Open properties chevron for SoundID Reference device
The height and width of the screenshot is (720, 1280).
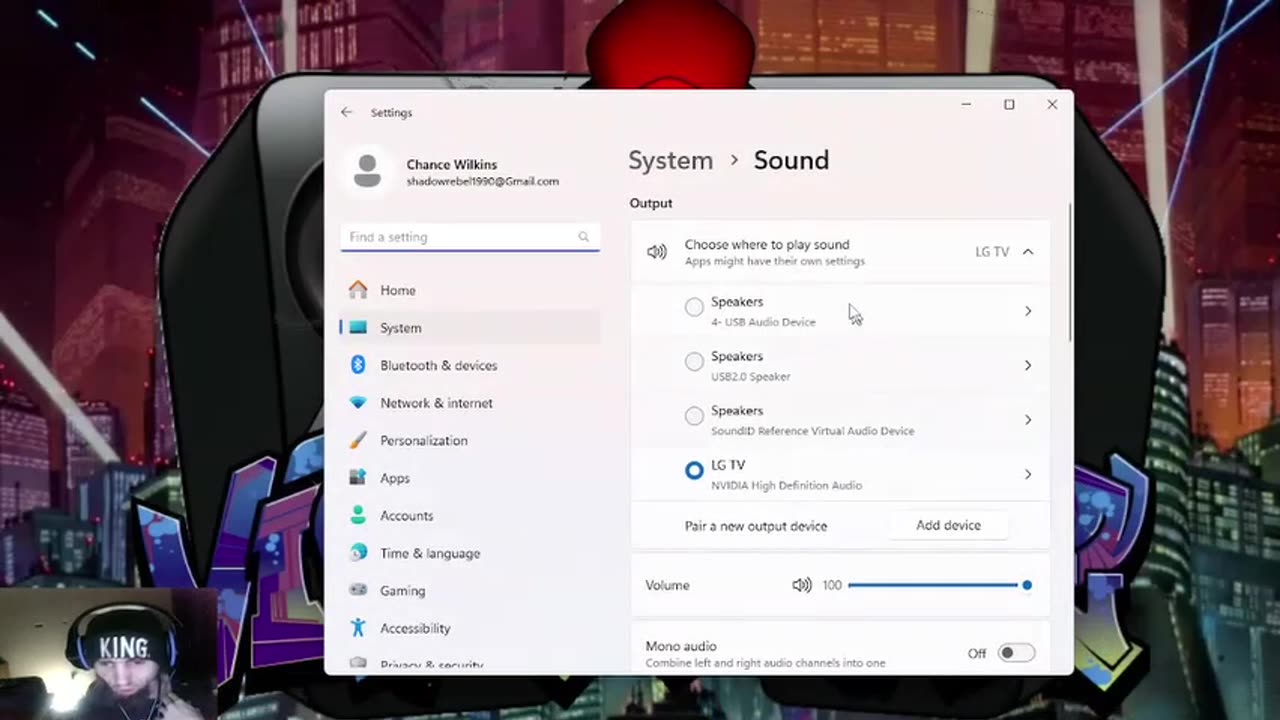click(x=1028, y=420)
